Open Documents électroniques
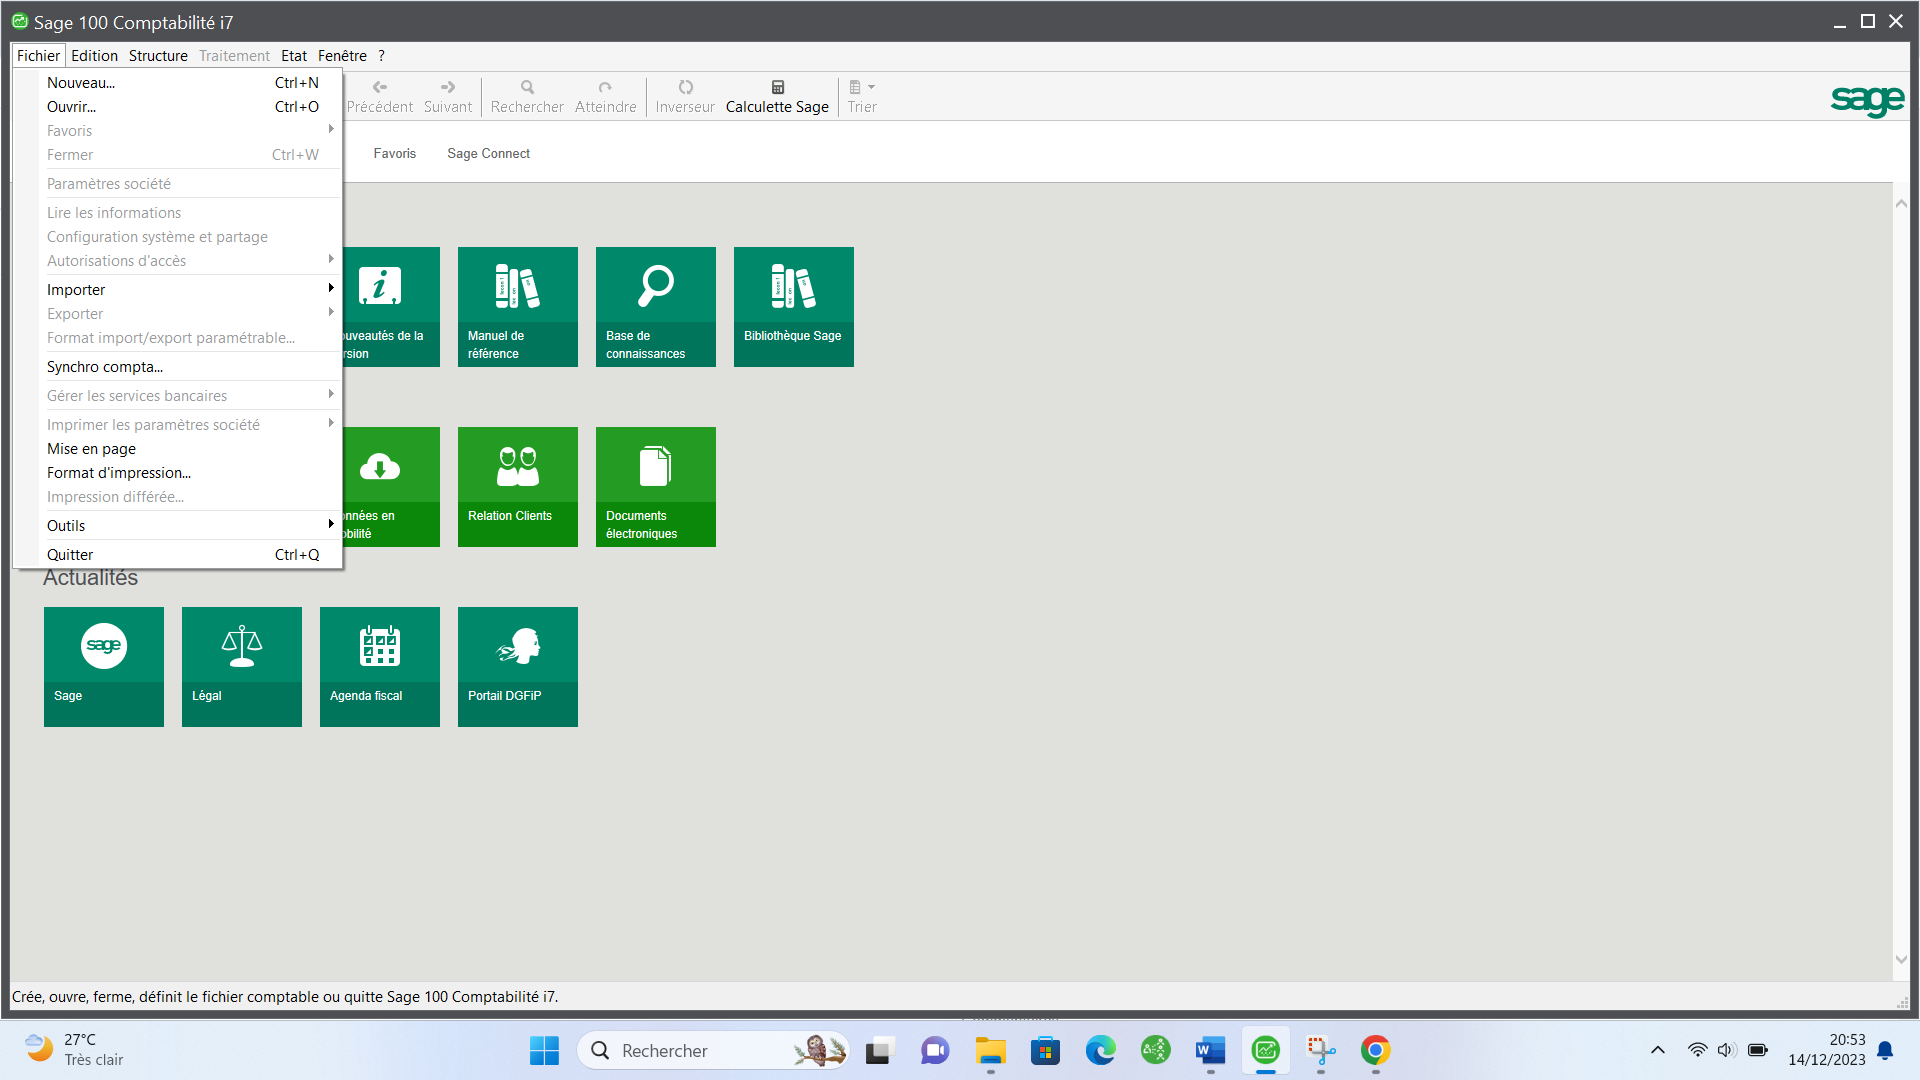The image size is (1920, 1080). [655, 486]
